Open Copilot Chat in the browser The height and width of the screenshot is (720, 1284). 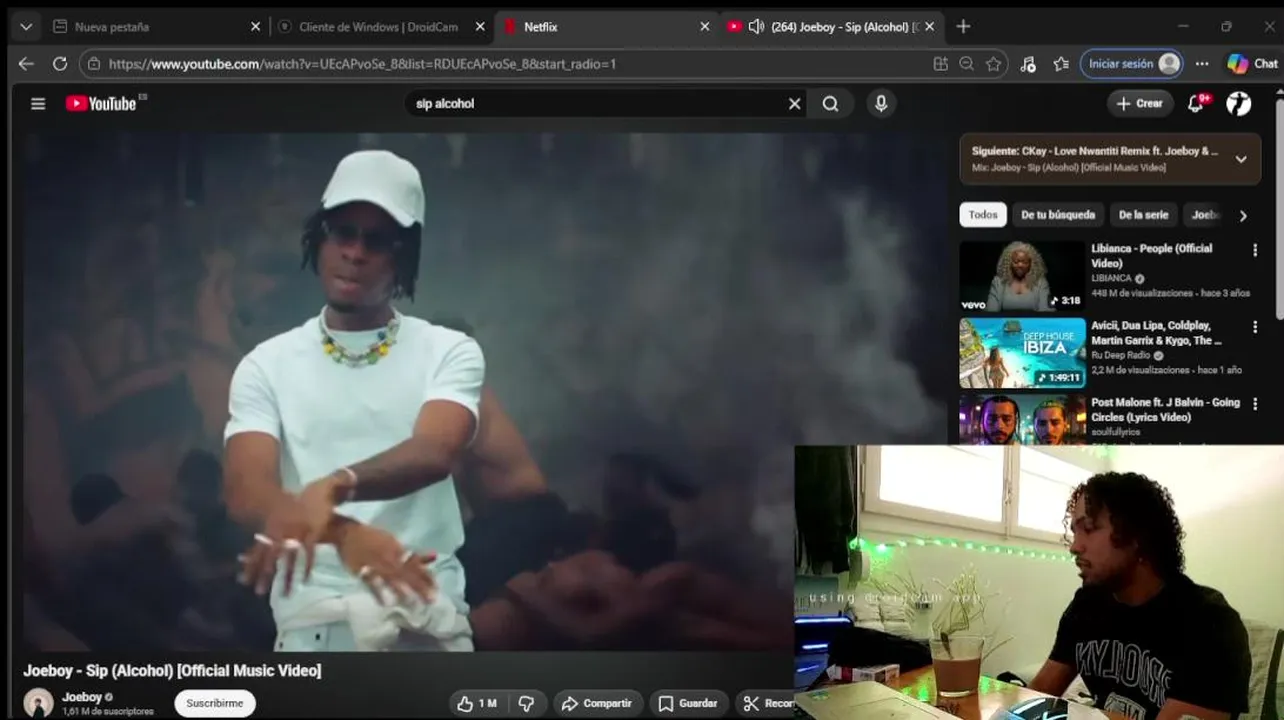pos(1252,64)
